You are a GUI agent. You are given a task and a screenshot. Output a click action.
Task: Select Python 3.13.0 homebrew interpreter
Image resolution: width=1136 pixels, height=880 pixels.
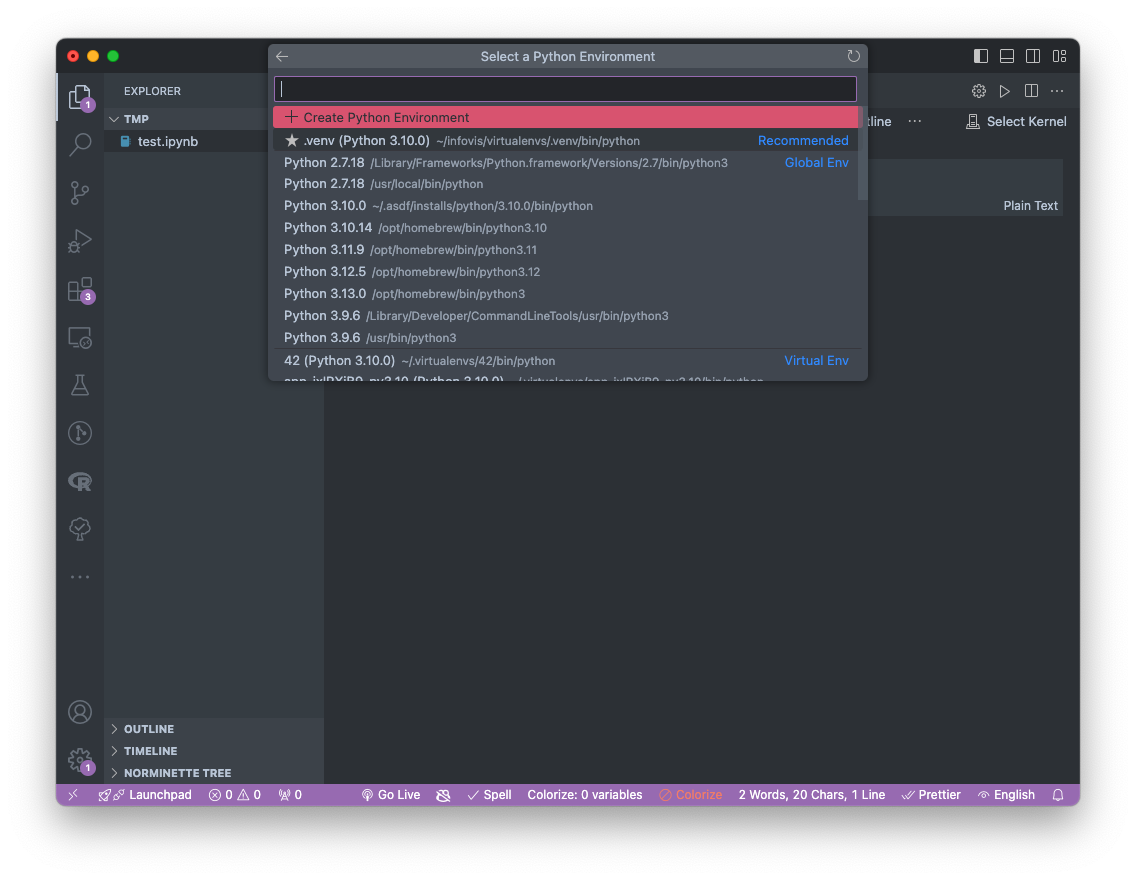pos(565,293)
